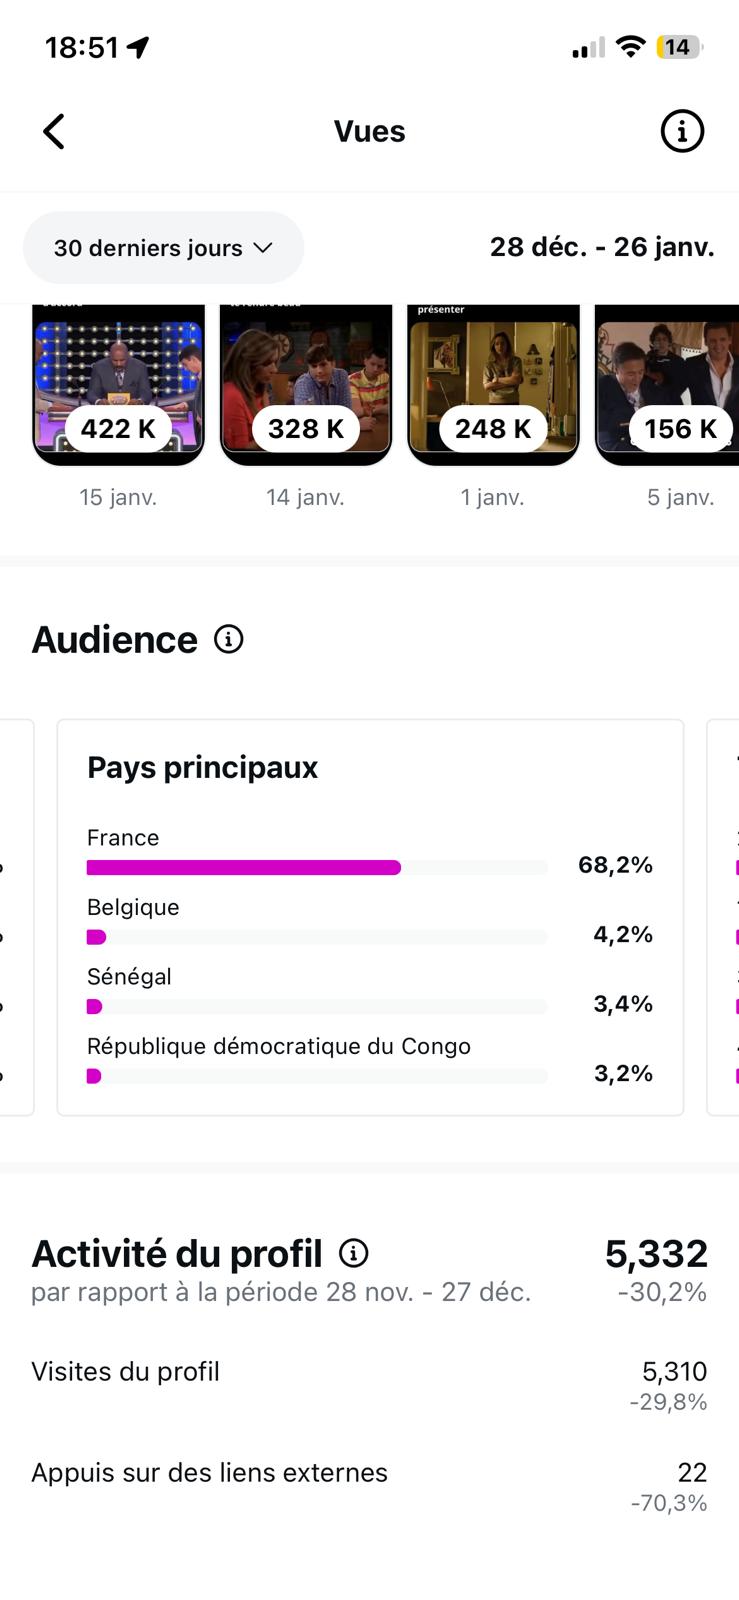Tap the info icon beside Audience
Viewport: 739px width, 1600px height.
point(229,639)
